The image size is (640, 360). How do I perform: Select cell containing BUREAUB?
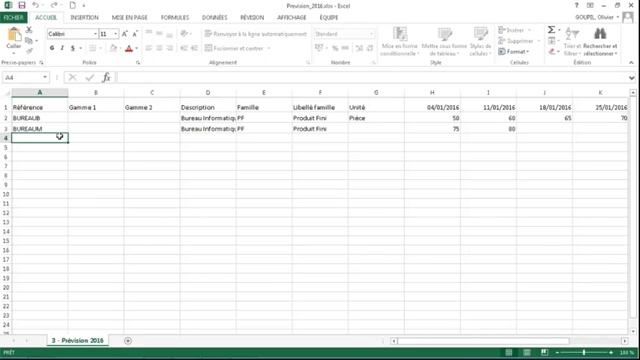click(x=40, y=118)
